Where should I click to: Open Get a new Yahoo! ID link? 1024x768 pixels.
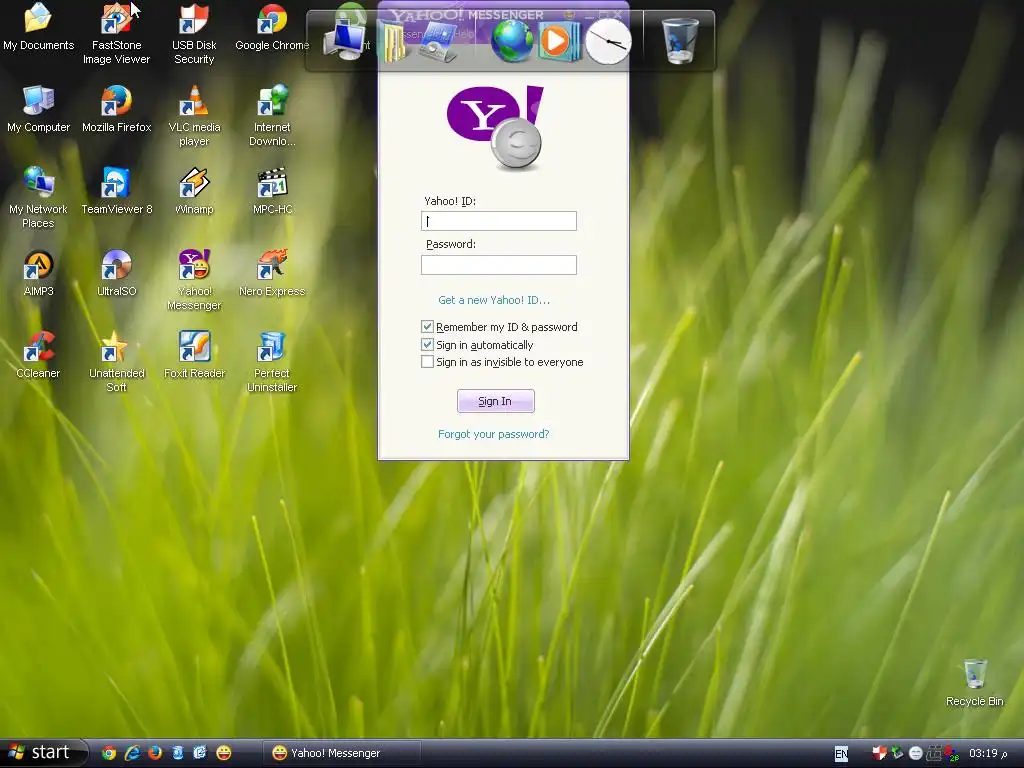(x=494, y=300)
